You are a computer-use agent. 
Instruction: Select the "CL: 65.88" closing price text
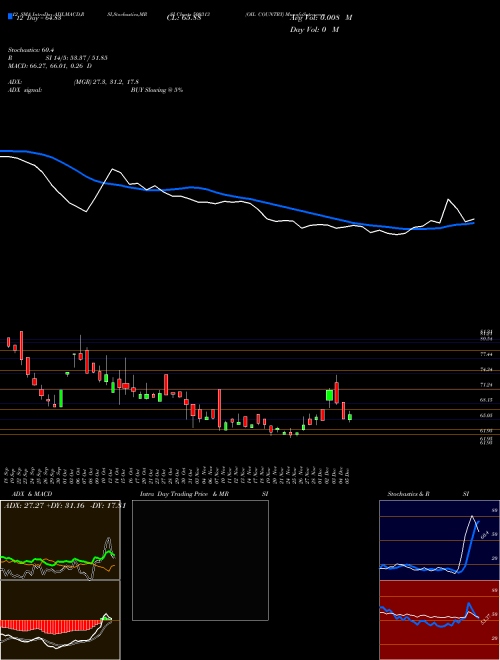184,18
